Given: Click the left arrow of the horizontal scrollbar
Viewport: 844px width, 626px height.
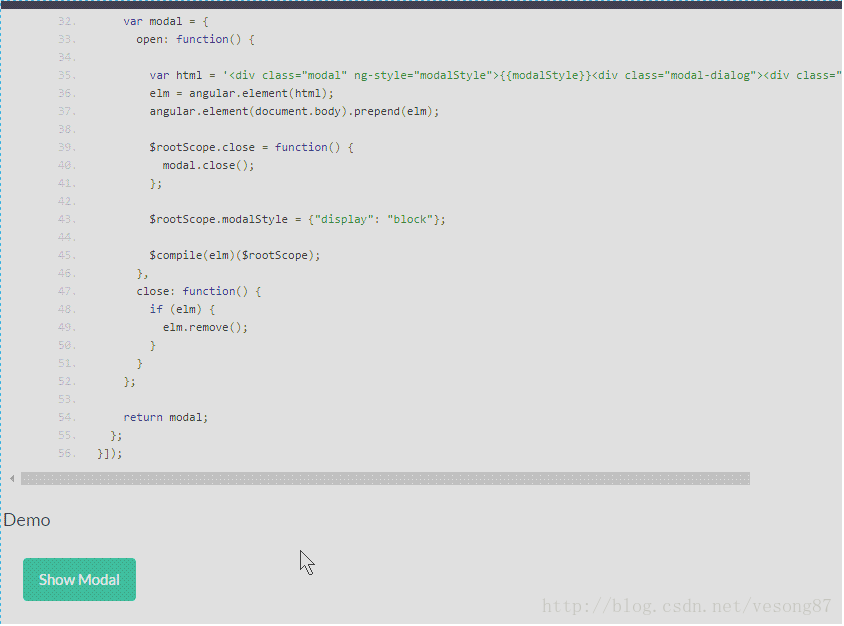Looking at the screenshot, I should (10, 478).
